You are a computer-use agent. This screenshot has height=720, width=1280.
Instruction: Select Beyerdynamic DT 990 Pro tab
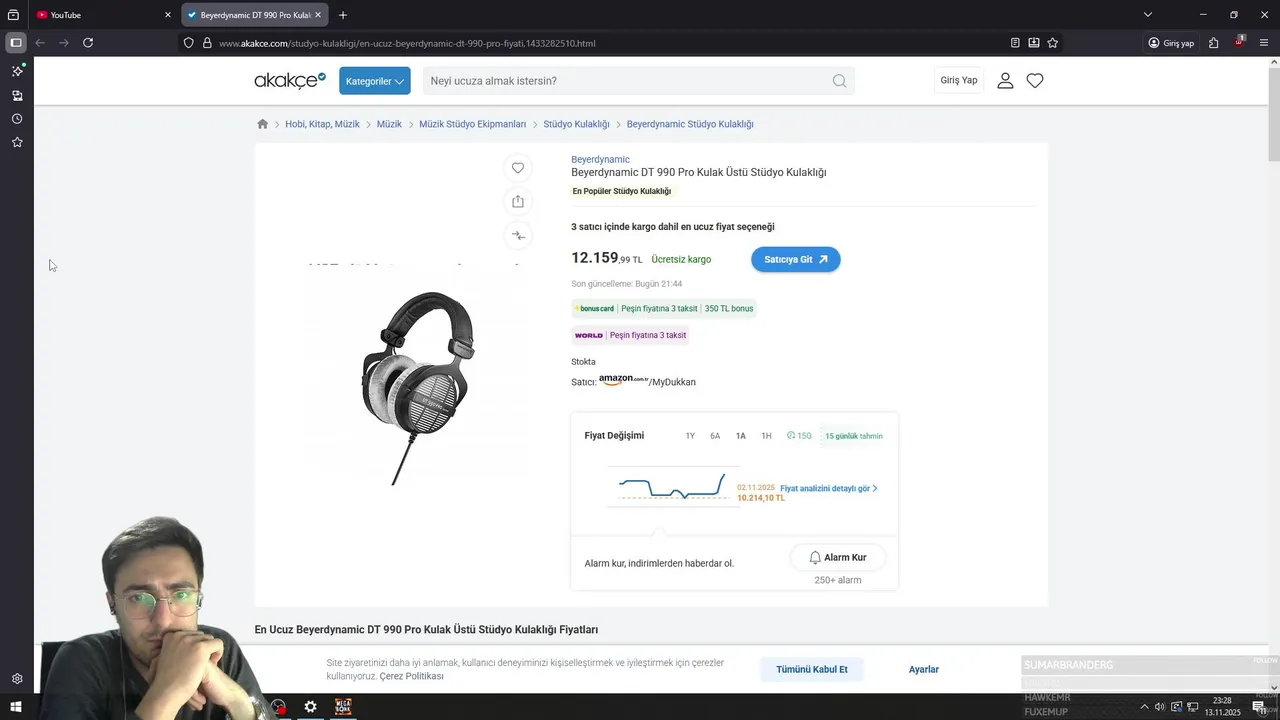point(255,15)
